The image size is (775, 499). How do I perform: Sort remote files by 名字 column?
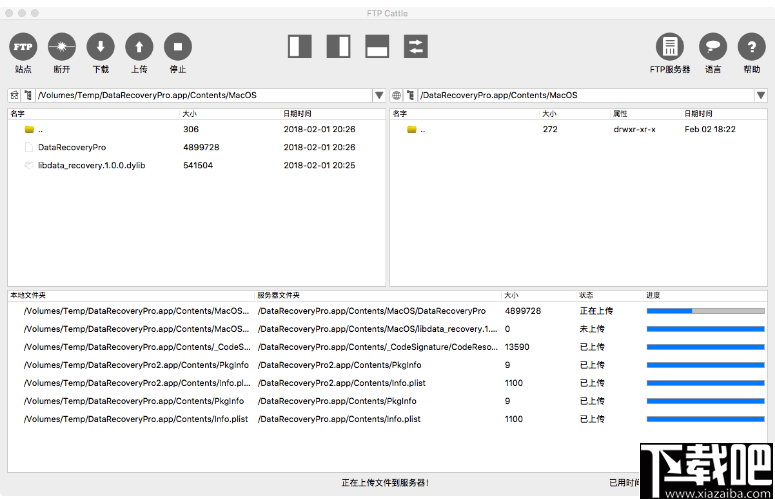(400, 114)
